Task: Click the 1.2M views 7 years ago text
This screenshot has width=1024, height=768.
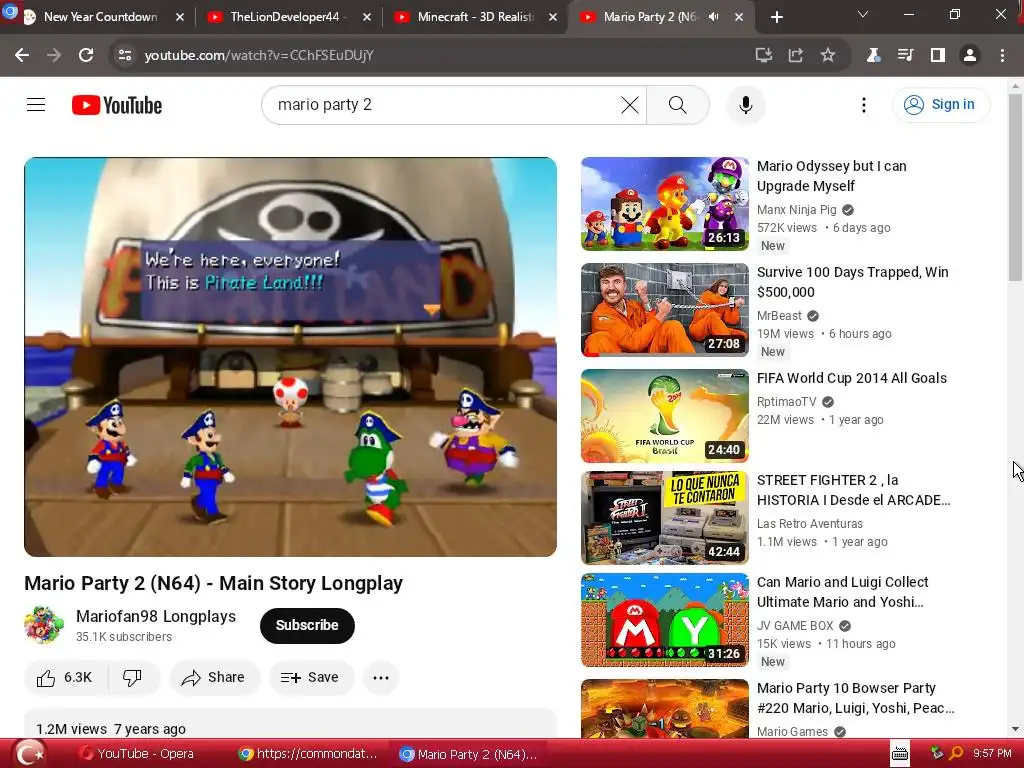Action: (x=111, y=729)
